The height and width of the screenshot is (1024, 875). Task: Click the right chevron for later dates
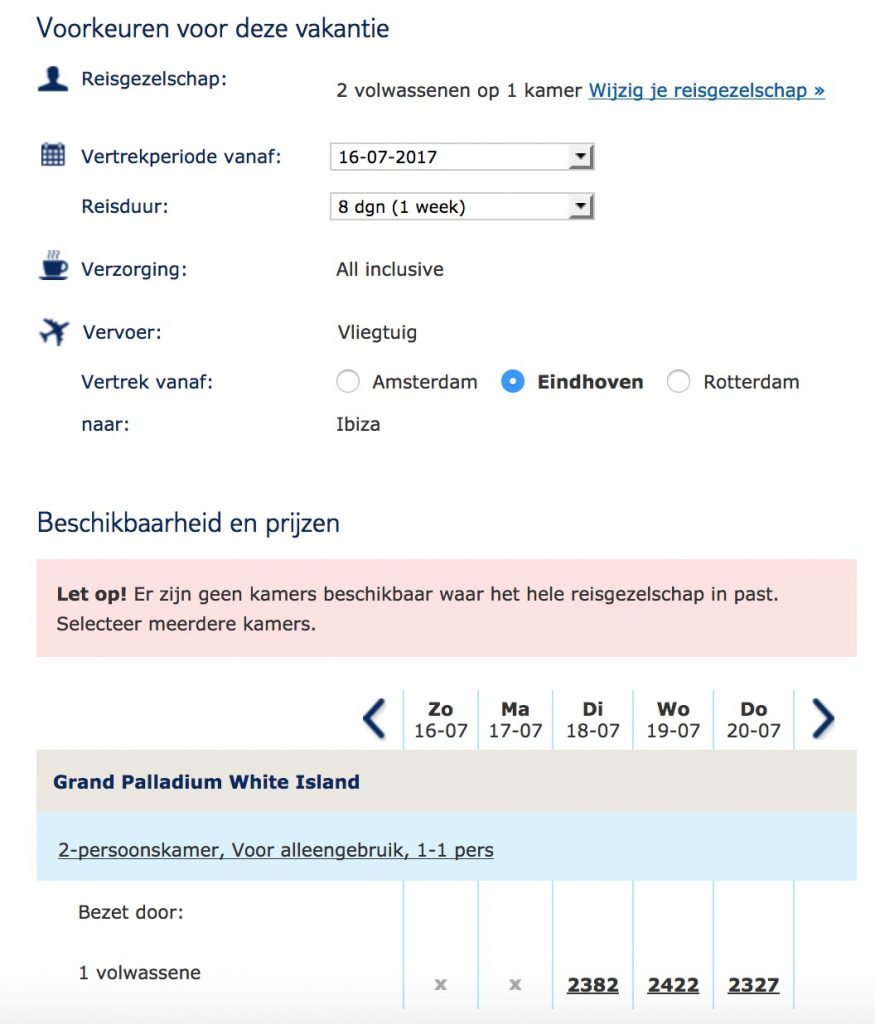[x=822, y=718]
